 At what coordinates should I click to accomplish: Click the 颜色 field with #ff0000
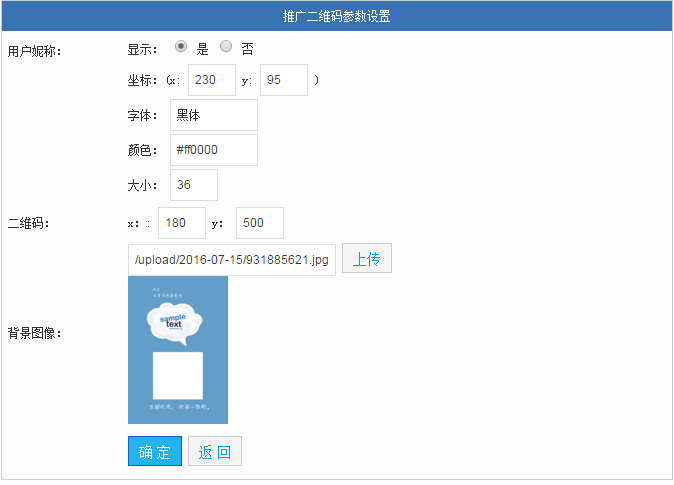pos(213,150)
